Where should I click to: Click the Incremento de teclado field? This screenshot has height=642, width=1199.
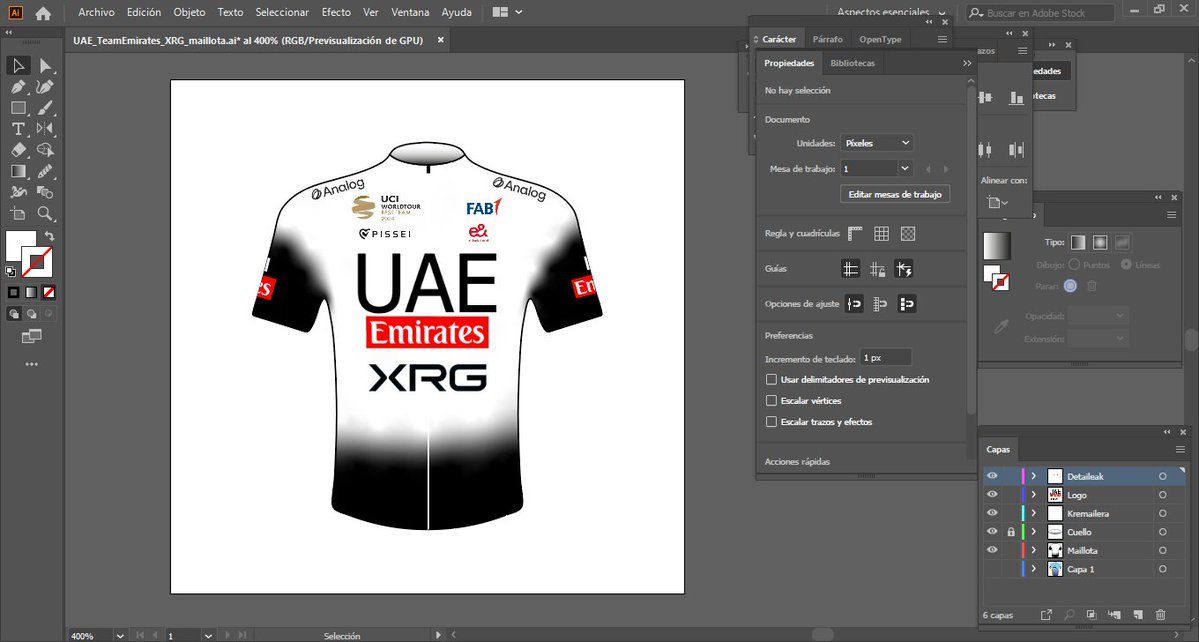tap(885, 358)
